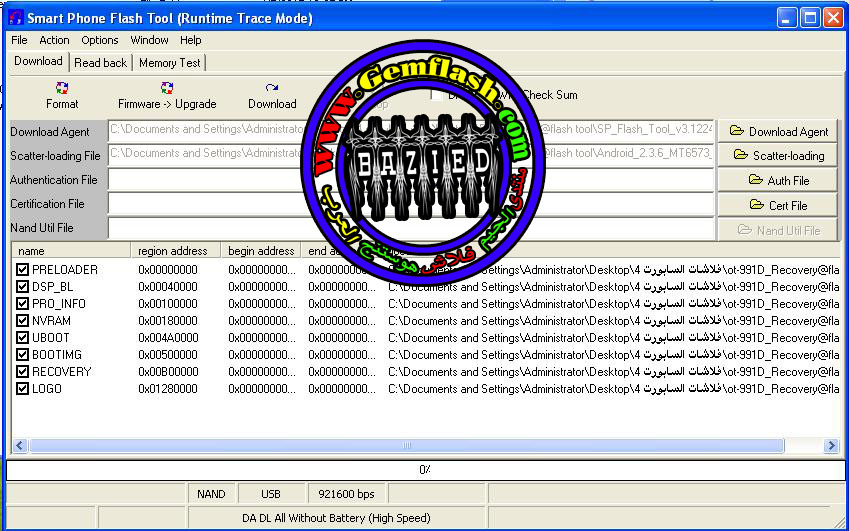
Task: Click the Scatter-loading File path field
Action: tap(412, 155)
